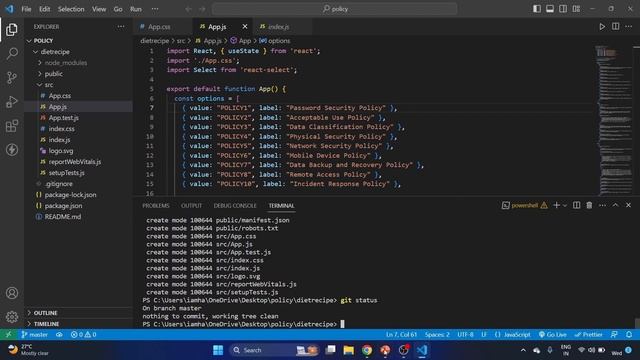Open Windows Start button
Image resolution: width=640 pixels, height=360 pixels.
point(218,350)
